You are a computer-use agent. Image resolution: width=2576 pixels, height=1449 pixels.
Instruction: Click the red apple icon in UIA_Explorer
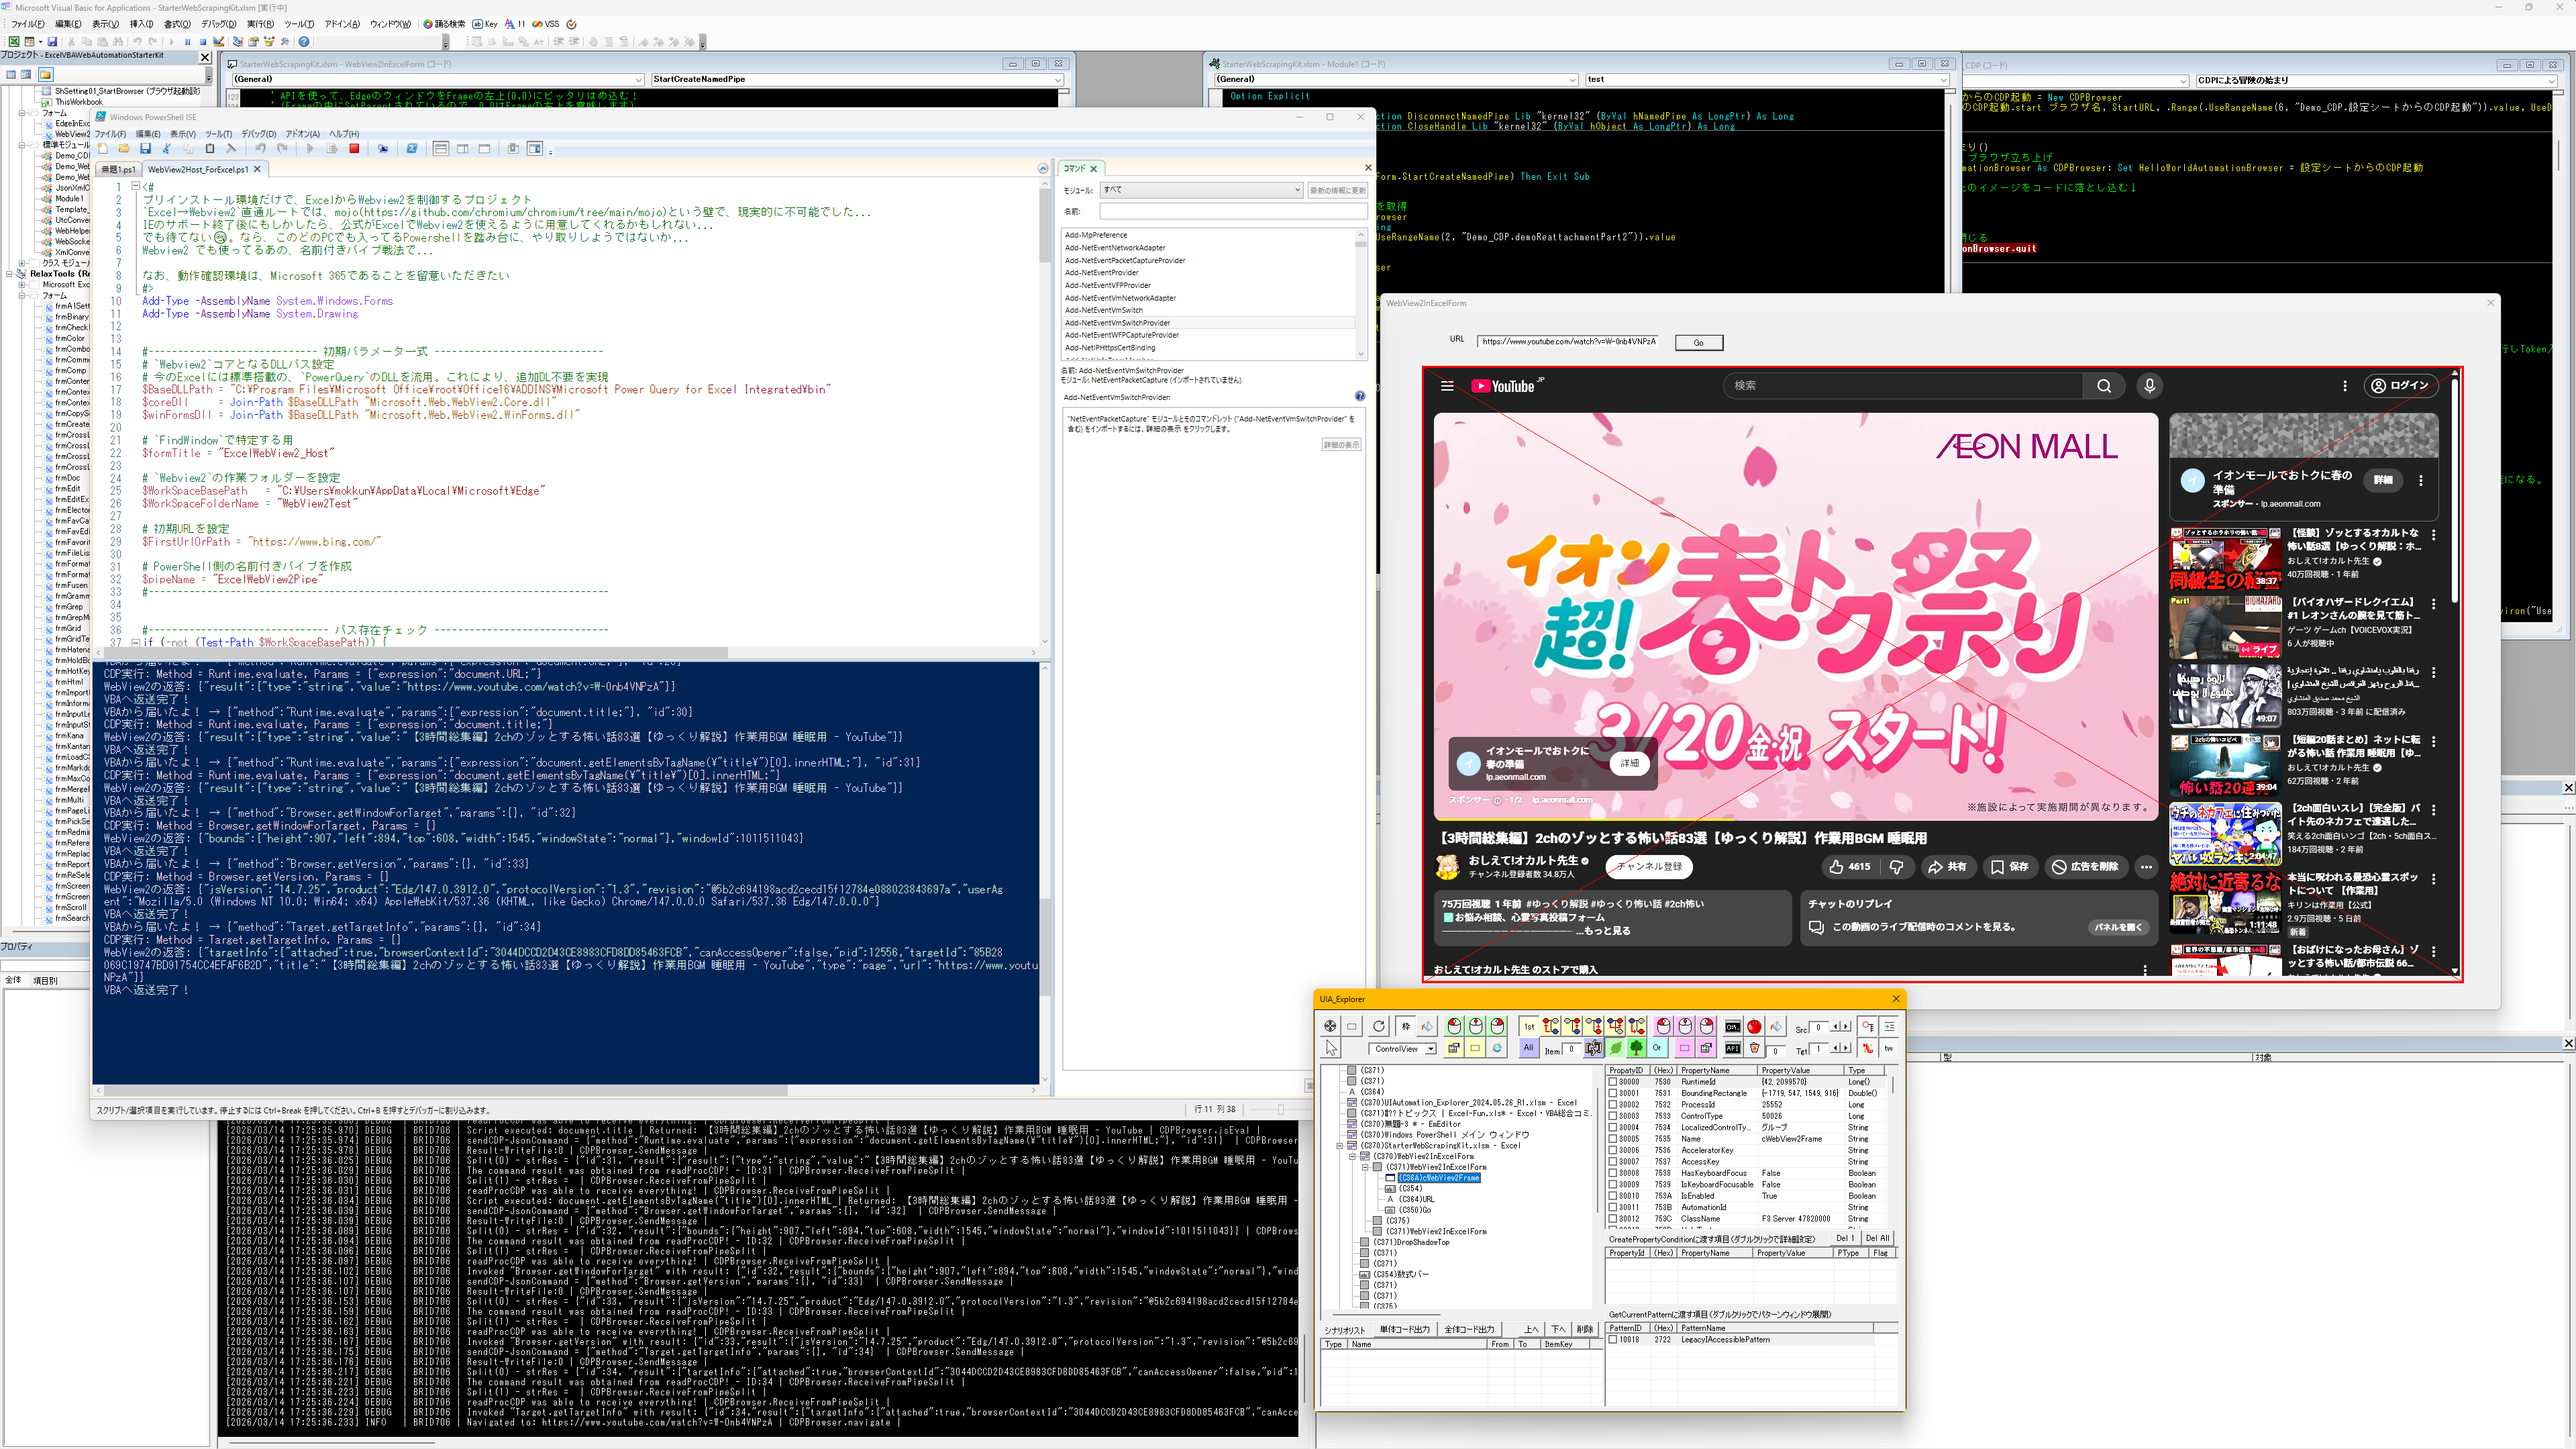click(1754, 1026)
